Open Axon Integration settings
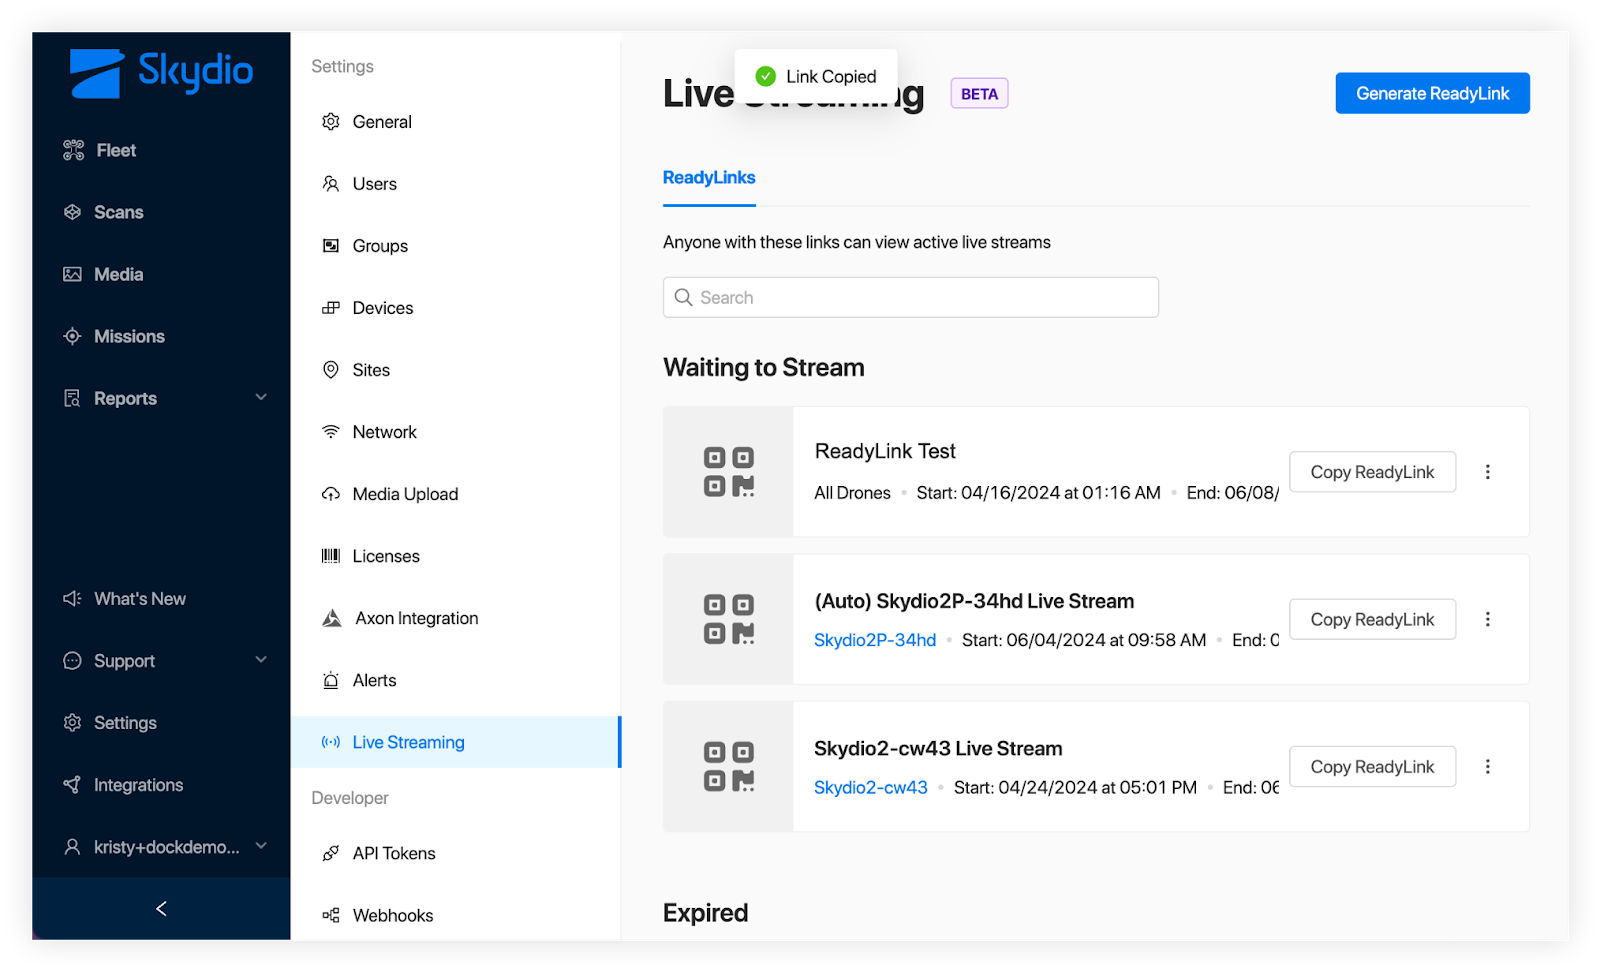The width and height of the screenshot is (1600, 972). pyautogui.click(x=416, y=618)
